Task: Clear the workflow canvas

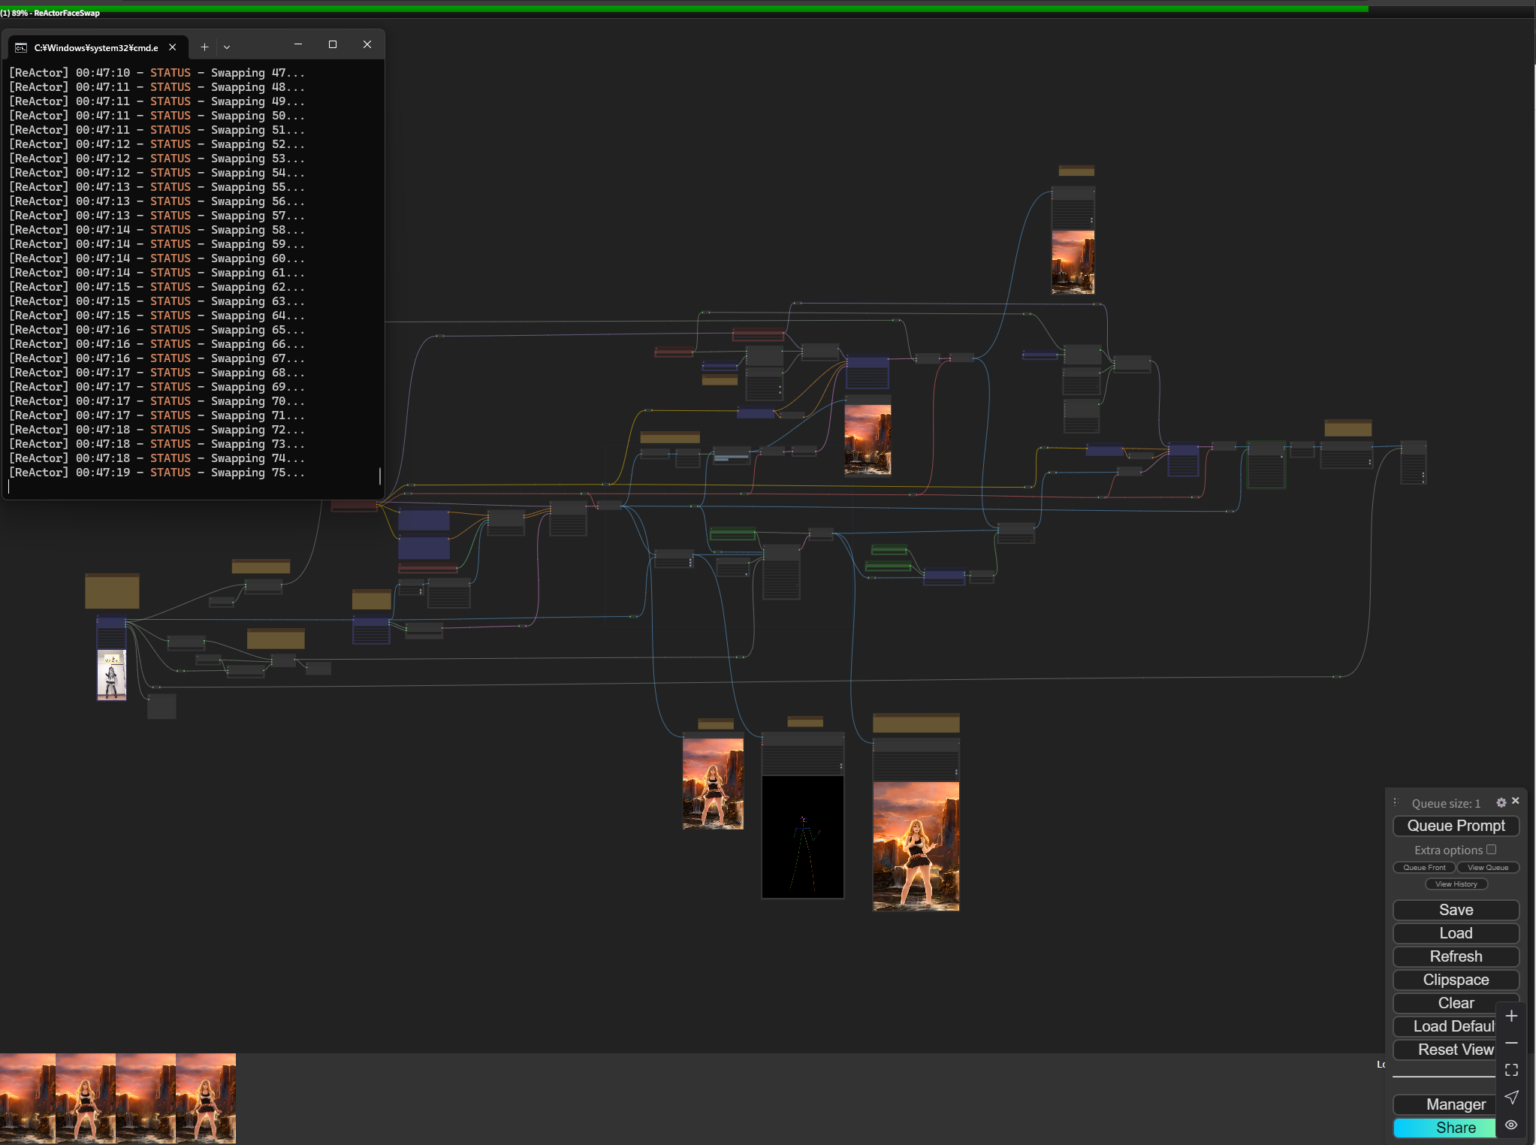Action: pyautogui.click(x=1456, y=1003)
